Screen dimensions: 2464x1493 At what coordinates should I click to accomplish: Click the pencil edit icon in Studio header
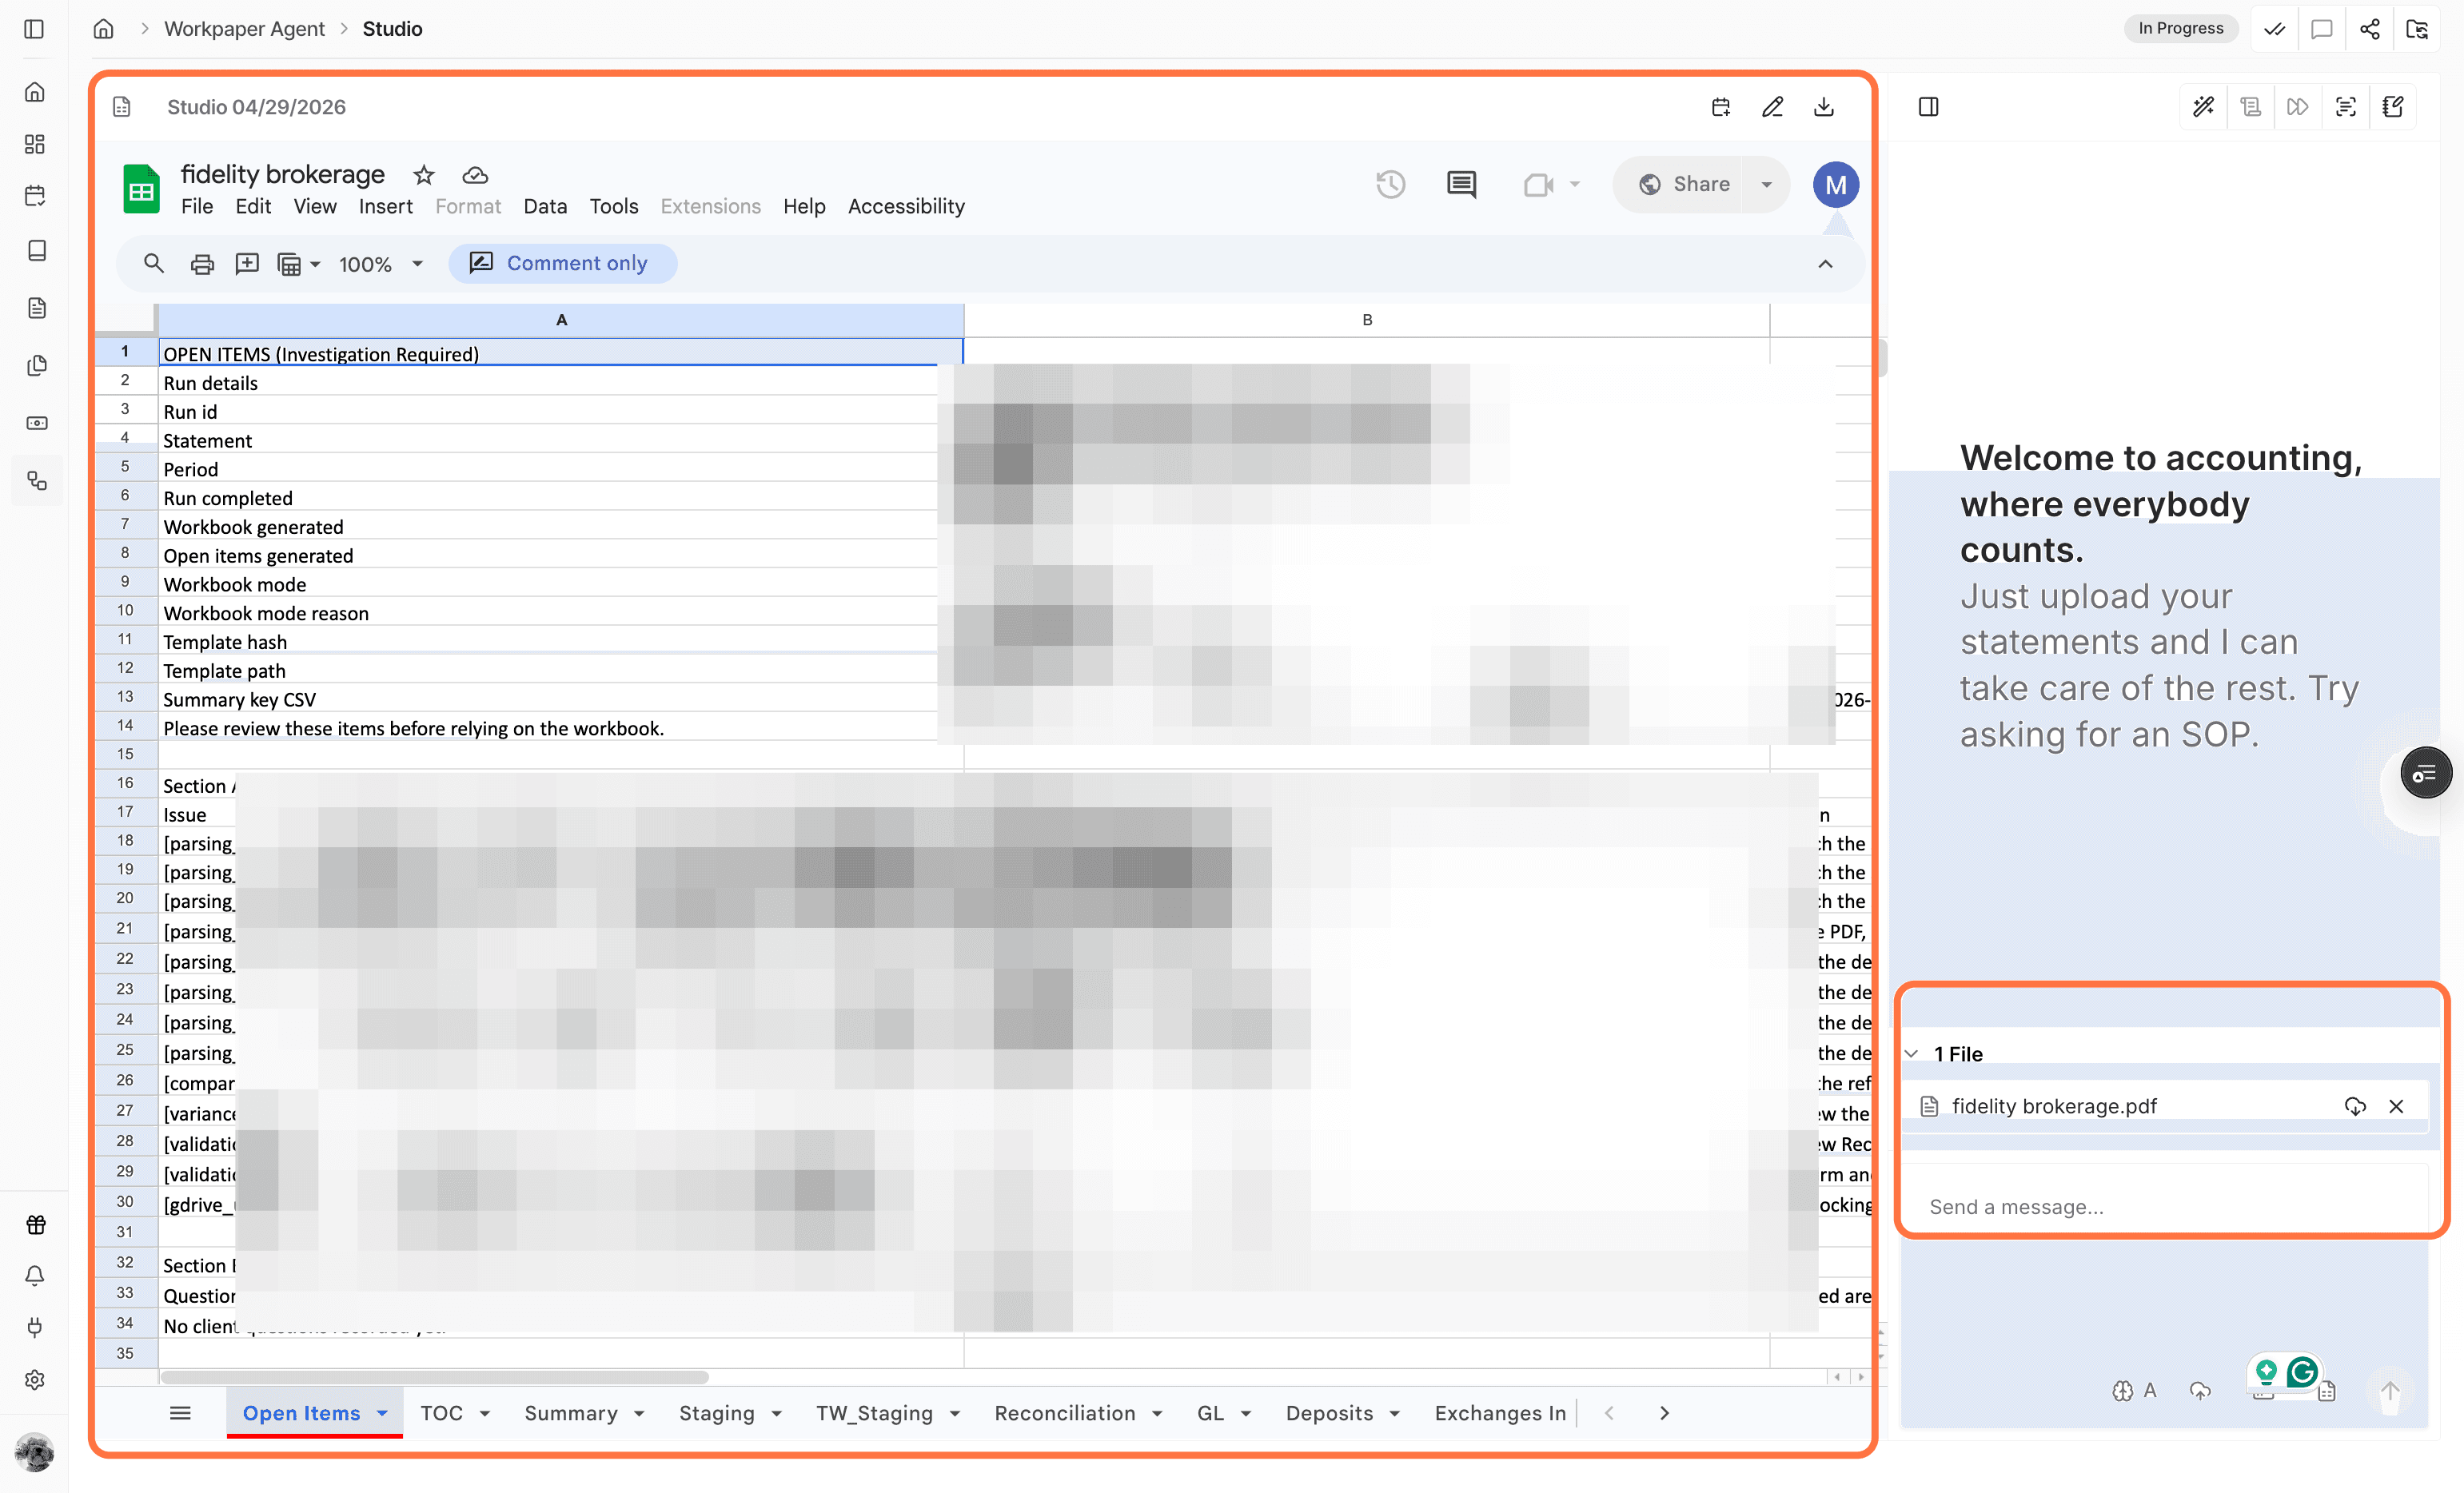(x=1772, y=107)
